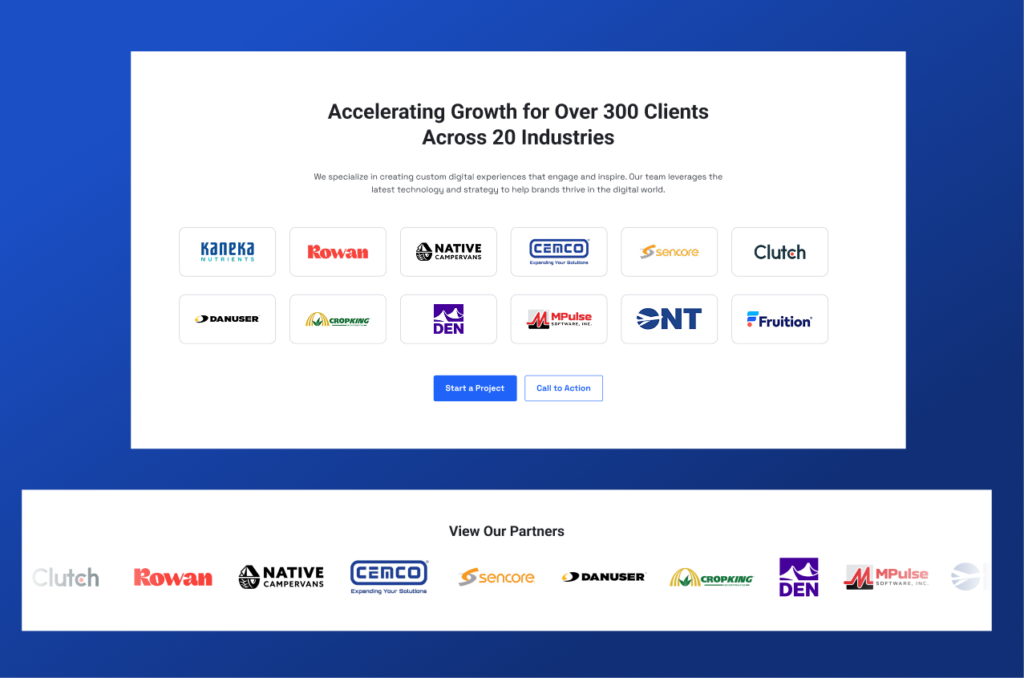Click the faded Clutch logo in the partners carousel
The height and width of the screenshot is (678, 1024).
pyautogui.click(x=66, y=577)
